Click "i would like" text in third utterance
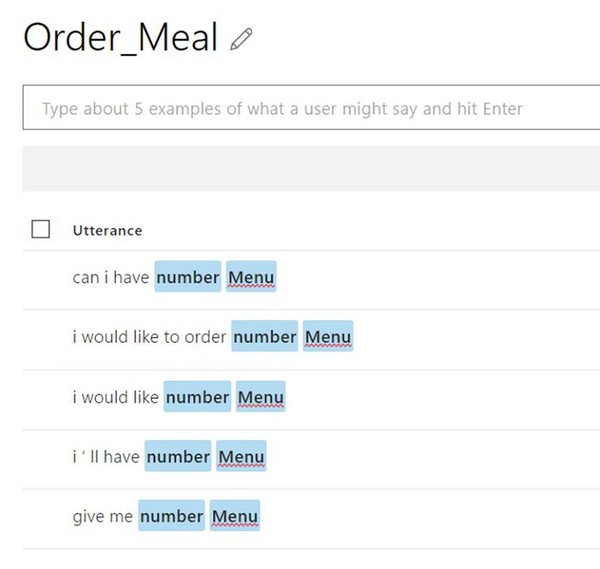The image size is (600, 569). click(115, 398)
